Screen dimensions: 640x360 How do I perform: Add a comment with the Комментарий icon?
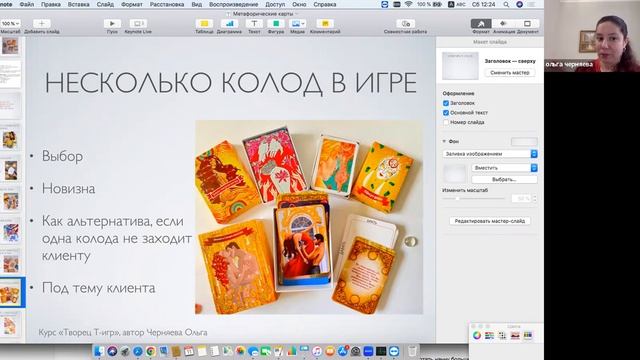pos(325,24)
